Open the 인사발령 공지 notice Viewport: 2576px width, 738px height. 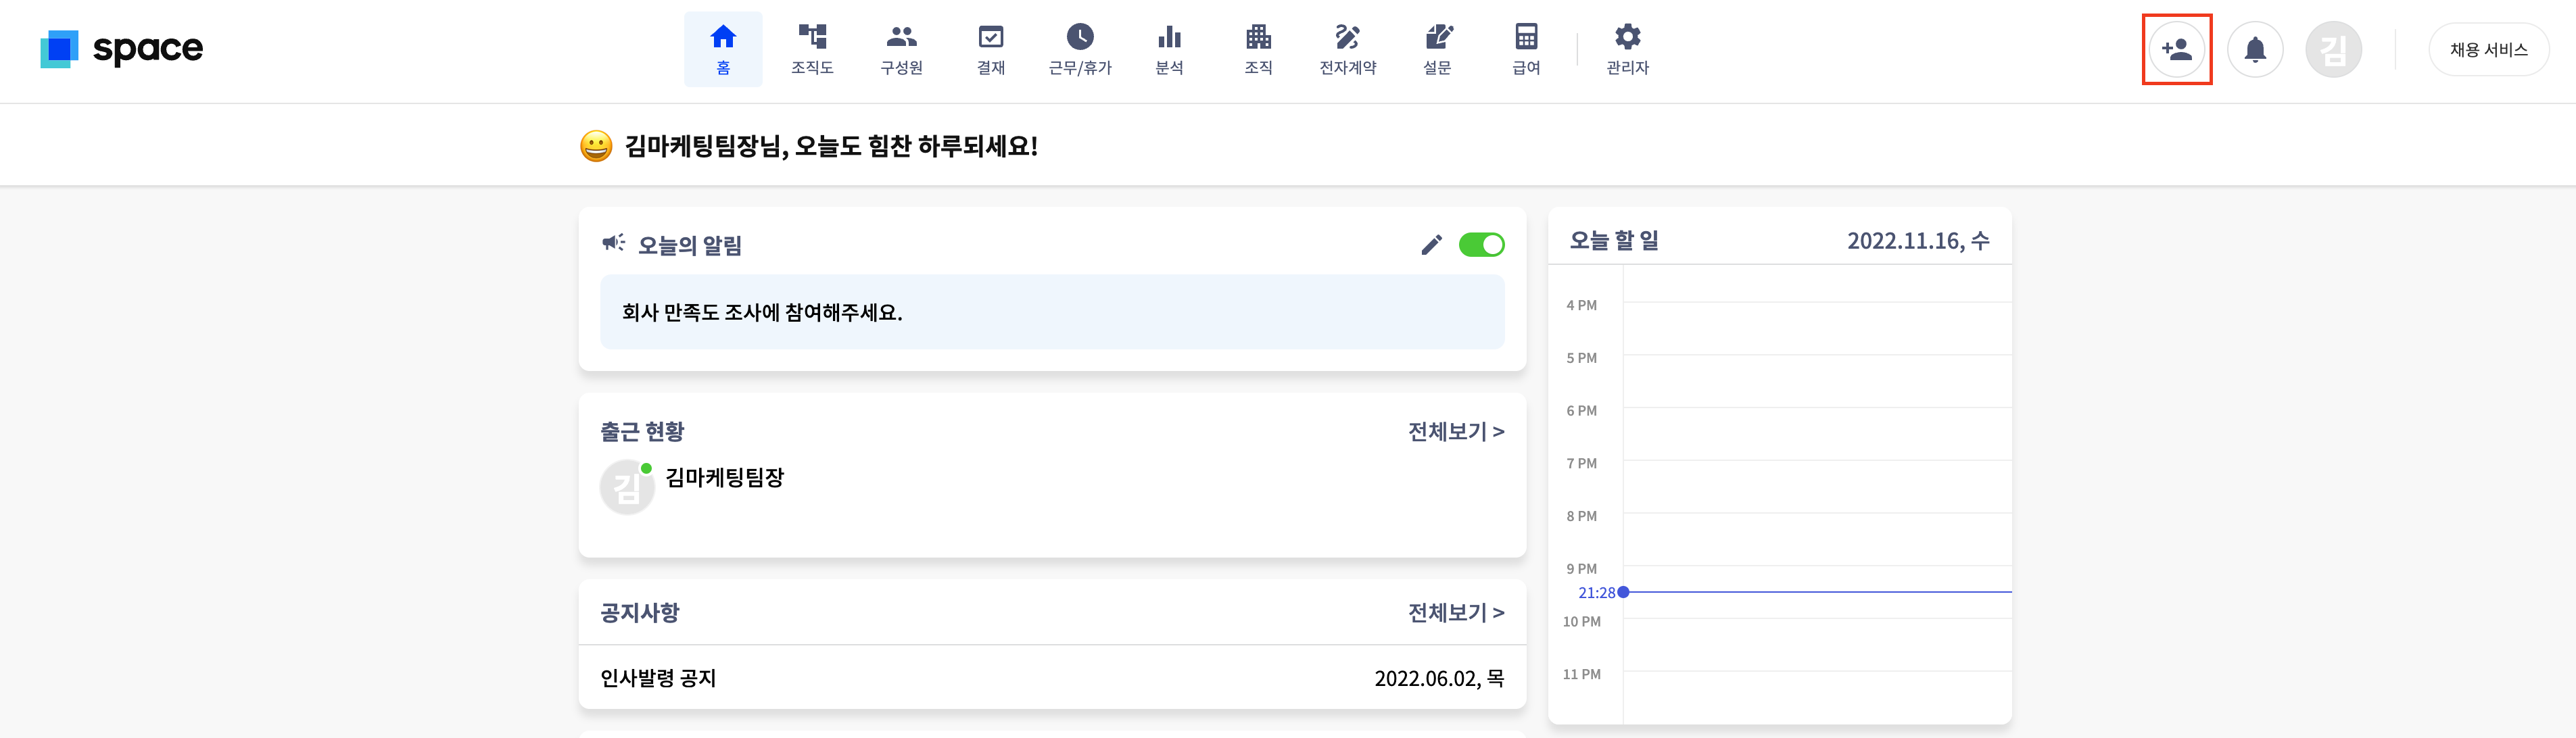click(658, 678)
